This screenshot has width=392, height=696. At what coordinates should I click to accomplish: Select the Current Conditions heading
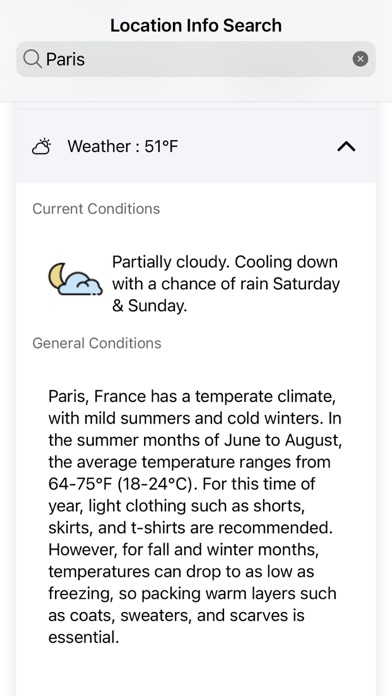(x=96, y=209)
